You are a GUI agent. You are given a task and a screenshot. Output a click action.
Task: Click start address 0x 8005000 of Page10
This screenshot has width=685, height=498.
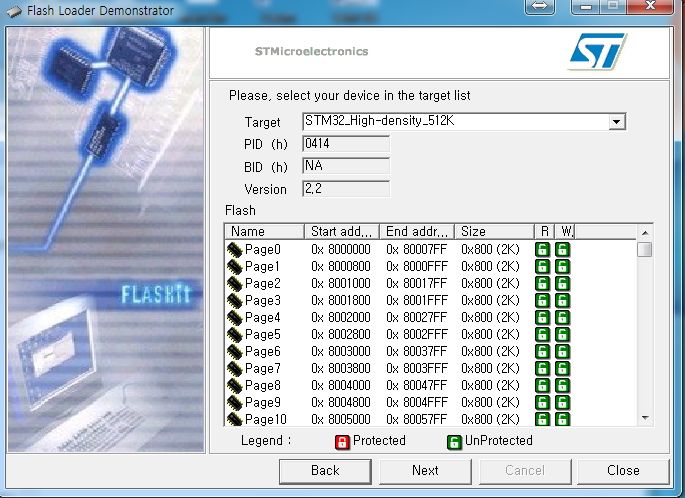click(341, 419)
